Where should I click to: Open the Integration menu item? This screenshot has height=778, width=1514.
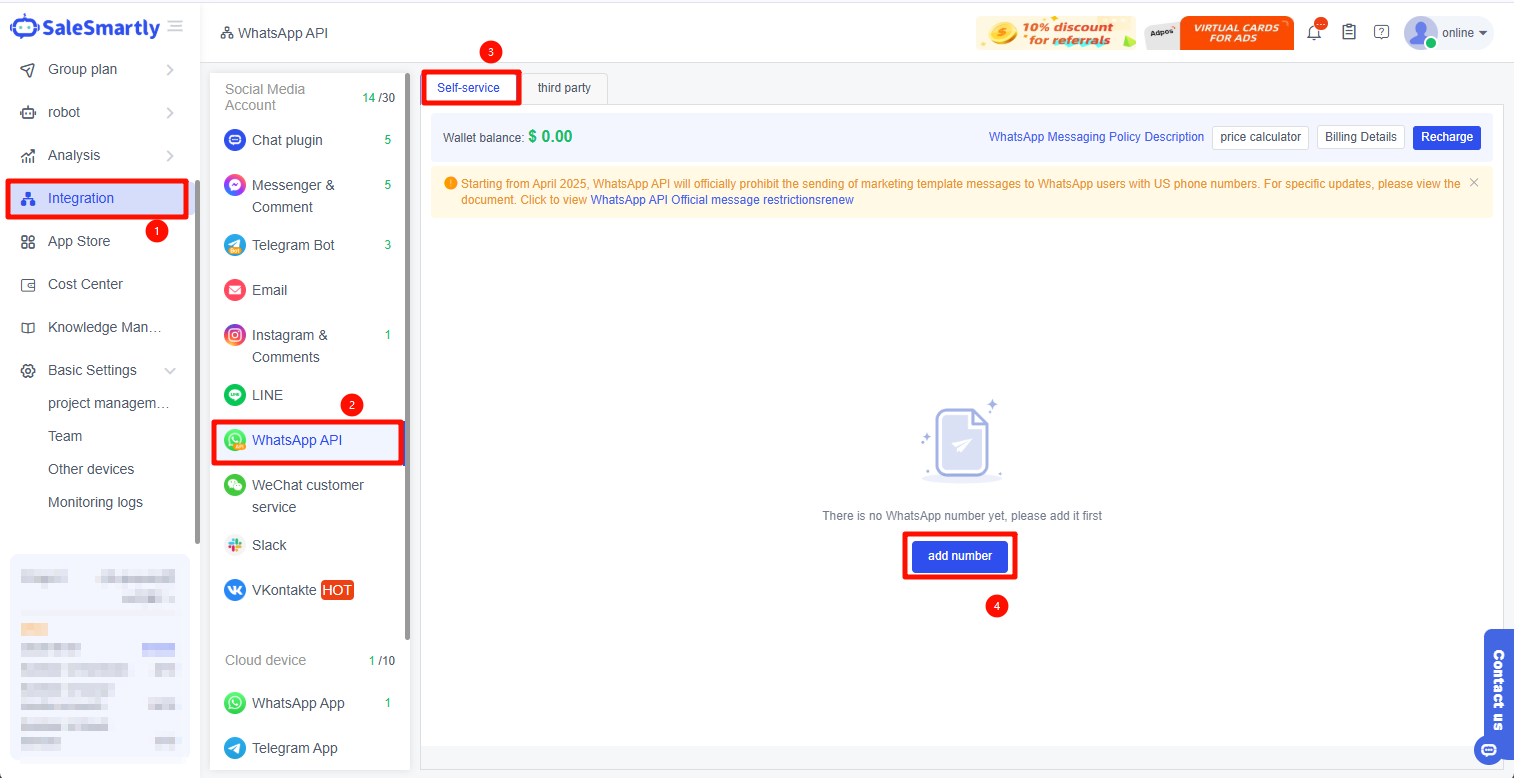coord(97,199)
